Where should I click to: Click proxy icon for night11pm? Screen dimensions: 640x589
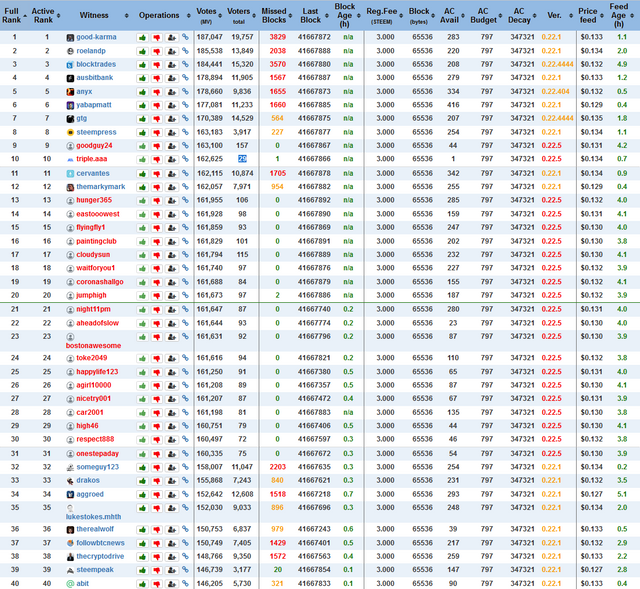tap(172, 310)
